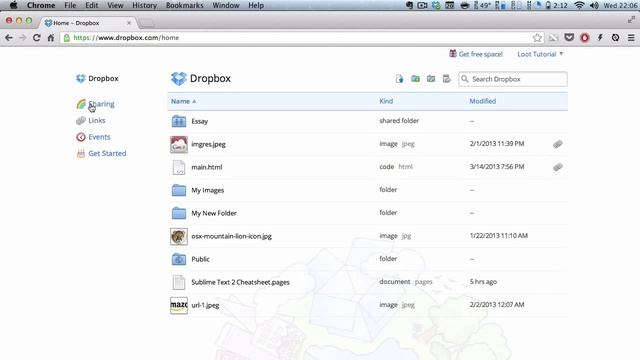Open the Sharing page link
Image resolution: width=640 pixels, height=360 pixels.
click(x=101, y=104)
